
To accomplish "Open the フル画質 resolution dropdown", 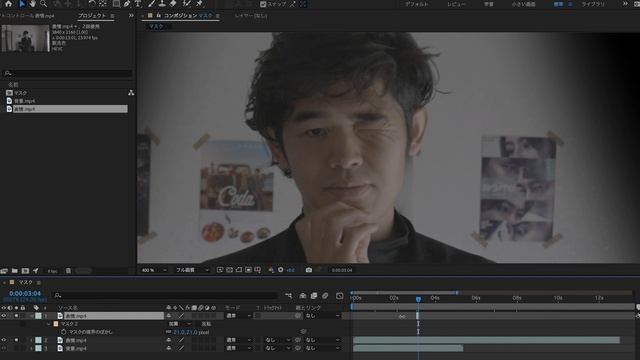I will (x=192, y=270).
